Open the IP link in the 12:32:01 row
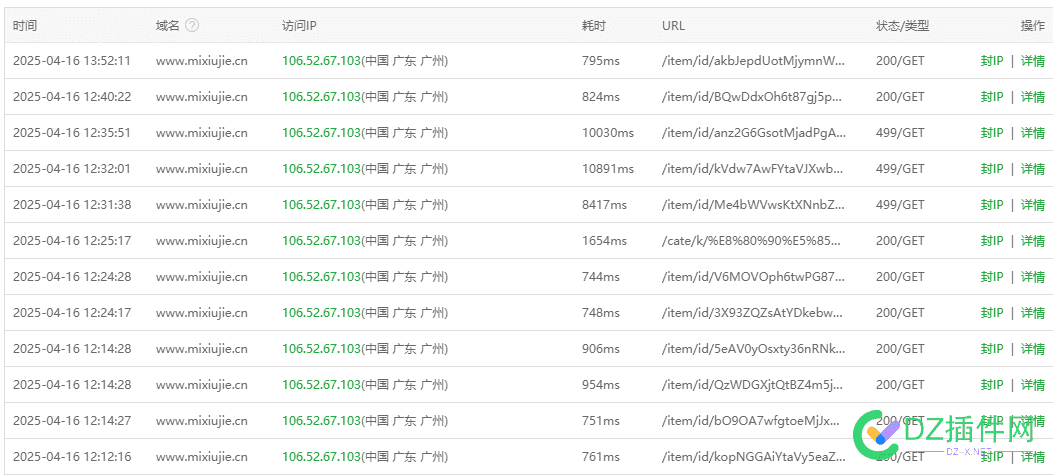This screenshot has width=1053, height=475. (x=321, y=169)
